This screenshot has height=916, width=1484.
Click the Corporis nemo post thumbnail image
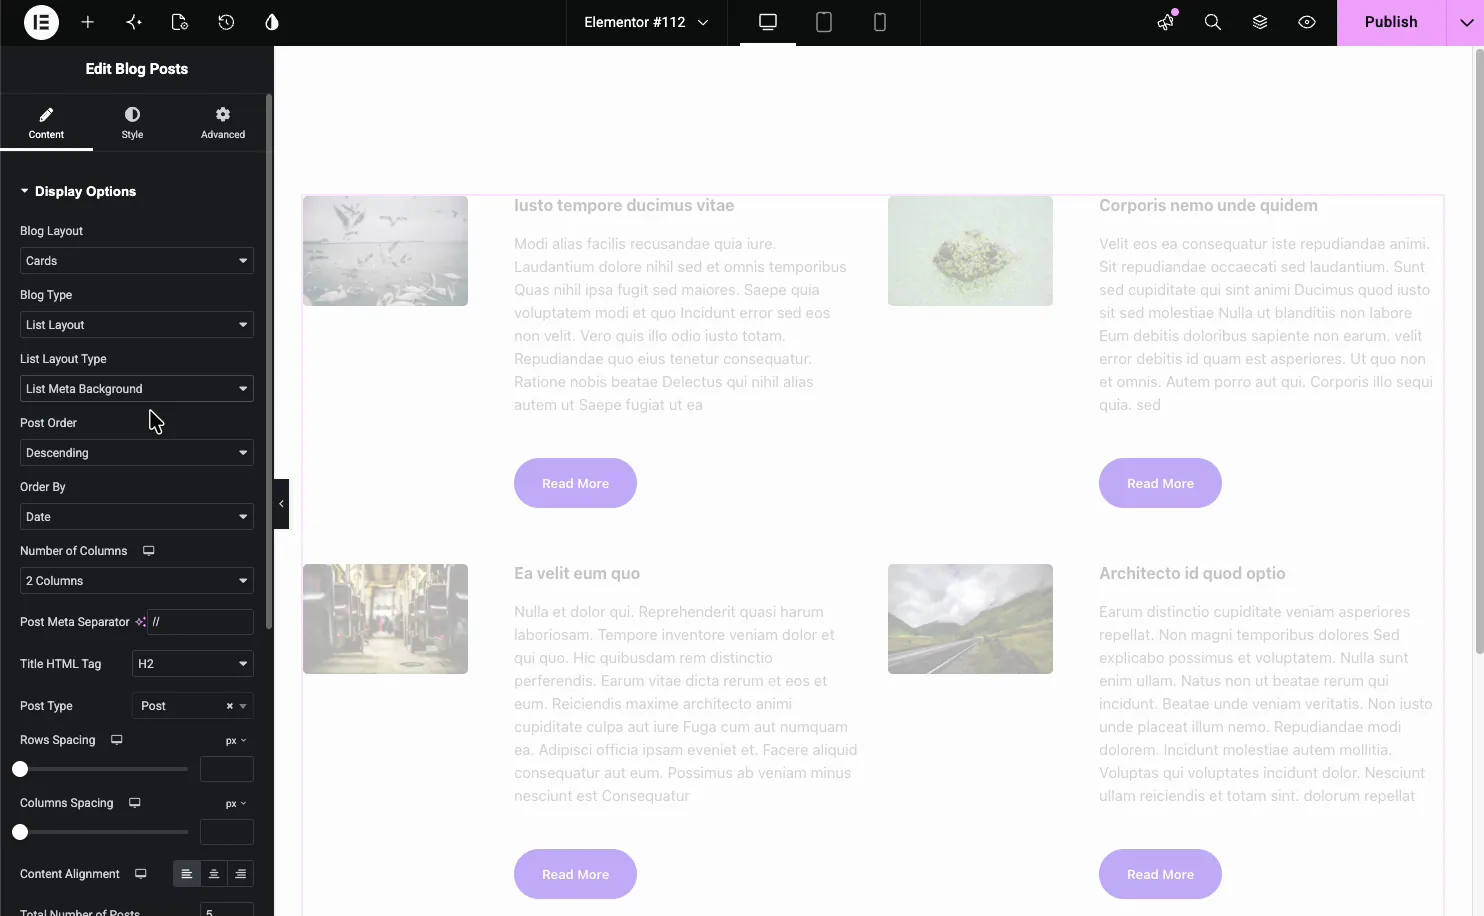click(x=970, y=251)
